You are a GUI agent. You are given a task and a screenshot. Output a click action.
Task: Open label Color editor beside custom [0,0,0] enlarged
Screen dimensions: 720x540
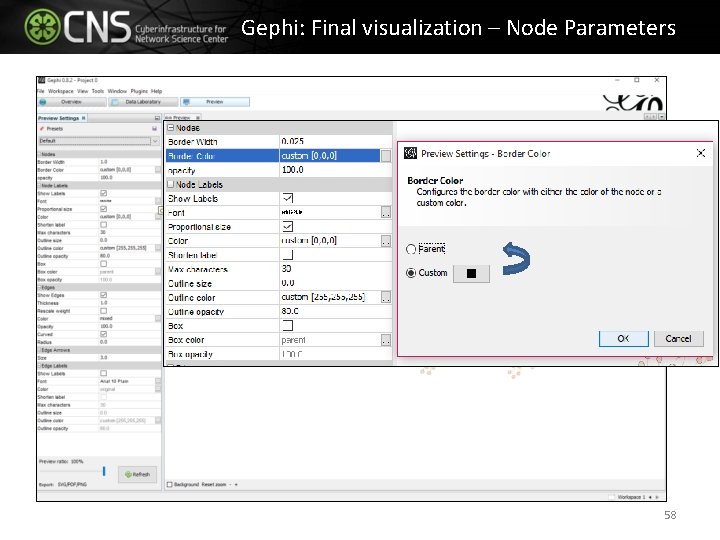pyautogui.click(x=386, y=241)
